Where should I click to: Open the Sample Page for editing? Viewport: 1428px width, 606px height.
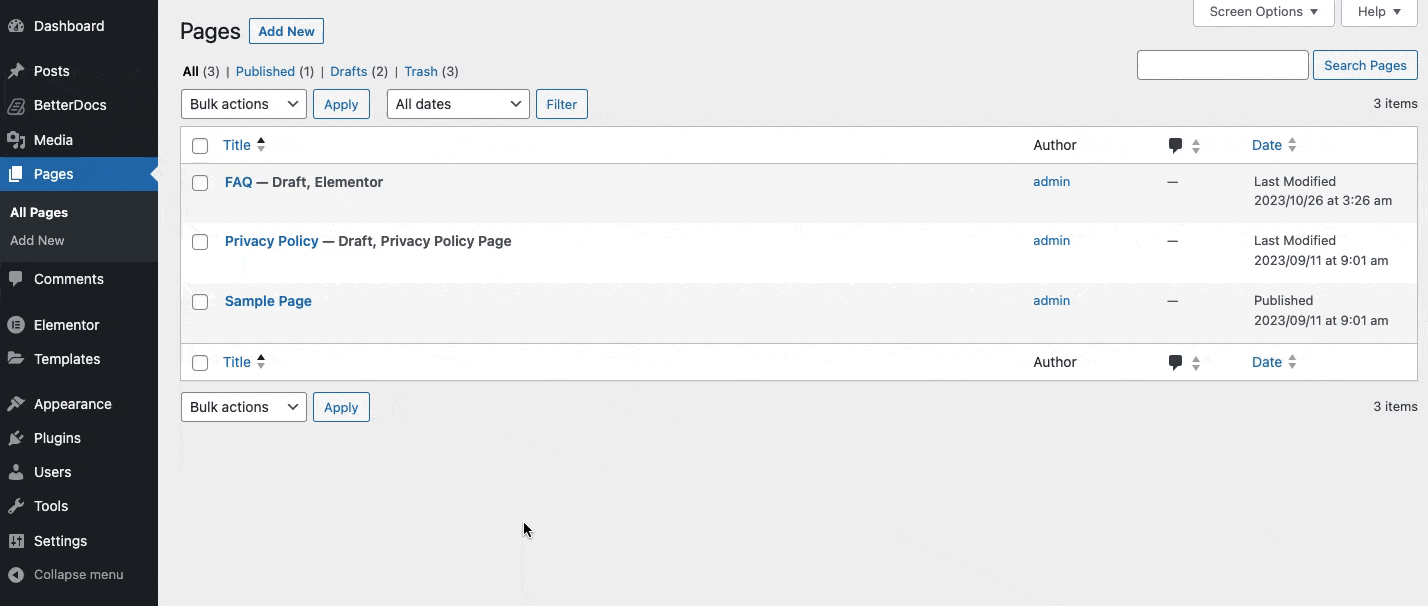pos(267,301)
